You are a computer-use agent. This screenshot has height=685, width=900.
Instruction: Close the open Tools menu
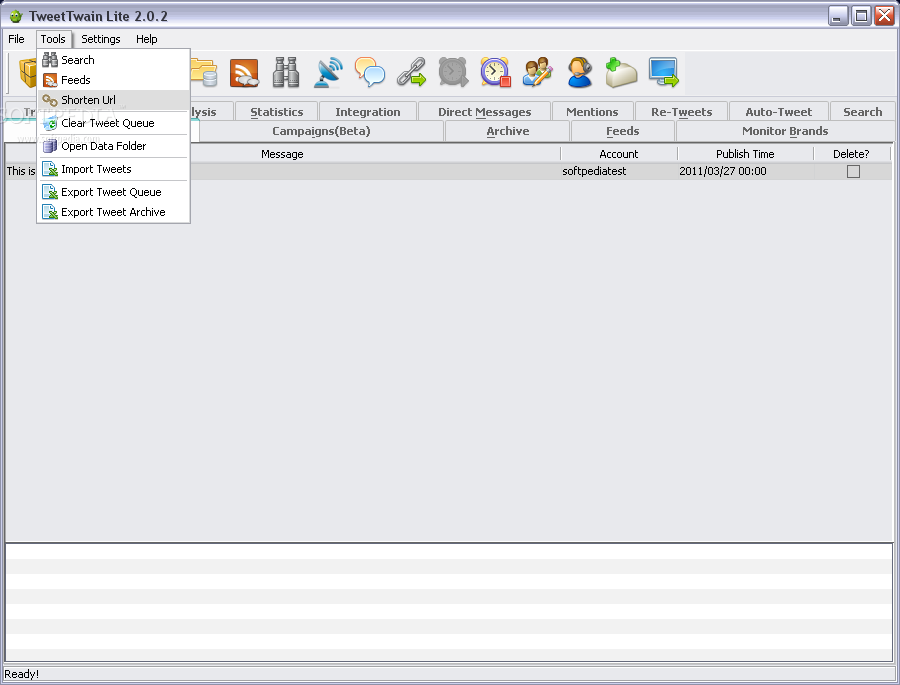click(53, 39)
